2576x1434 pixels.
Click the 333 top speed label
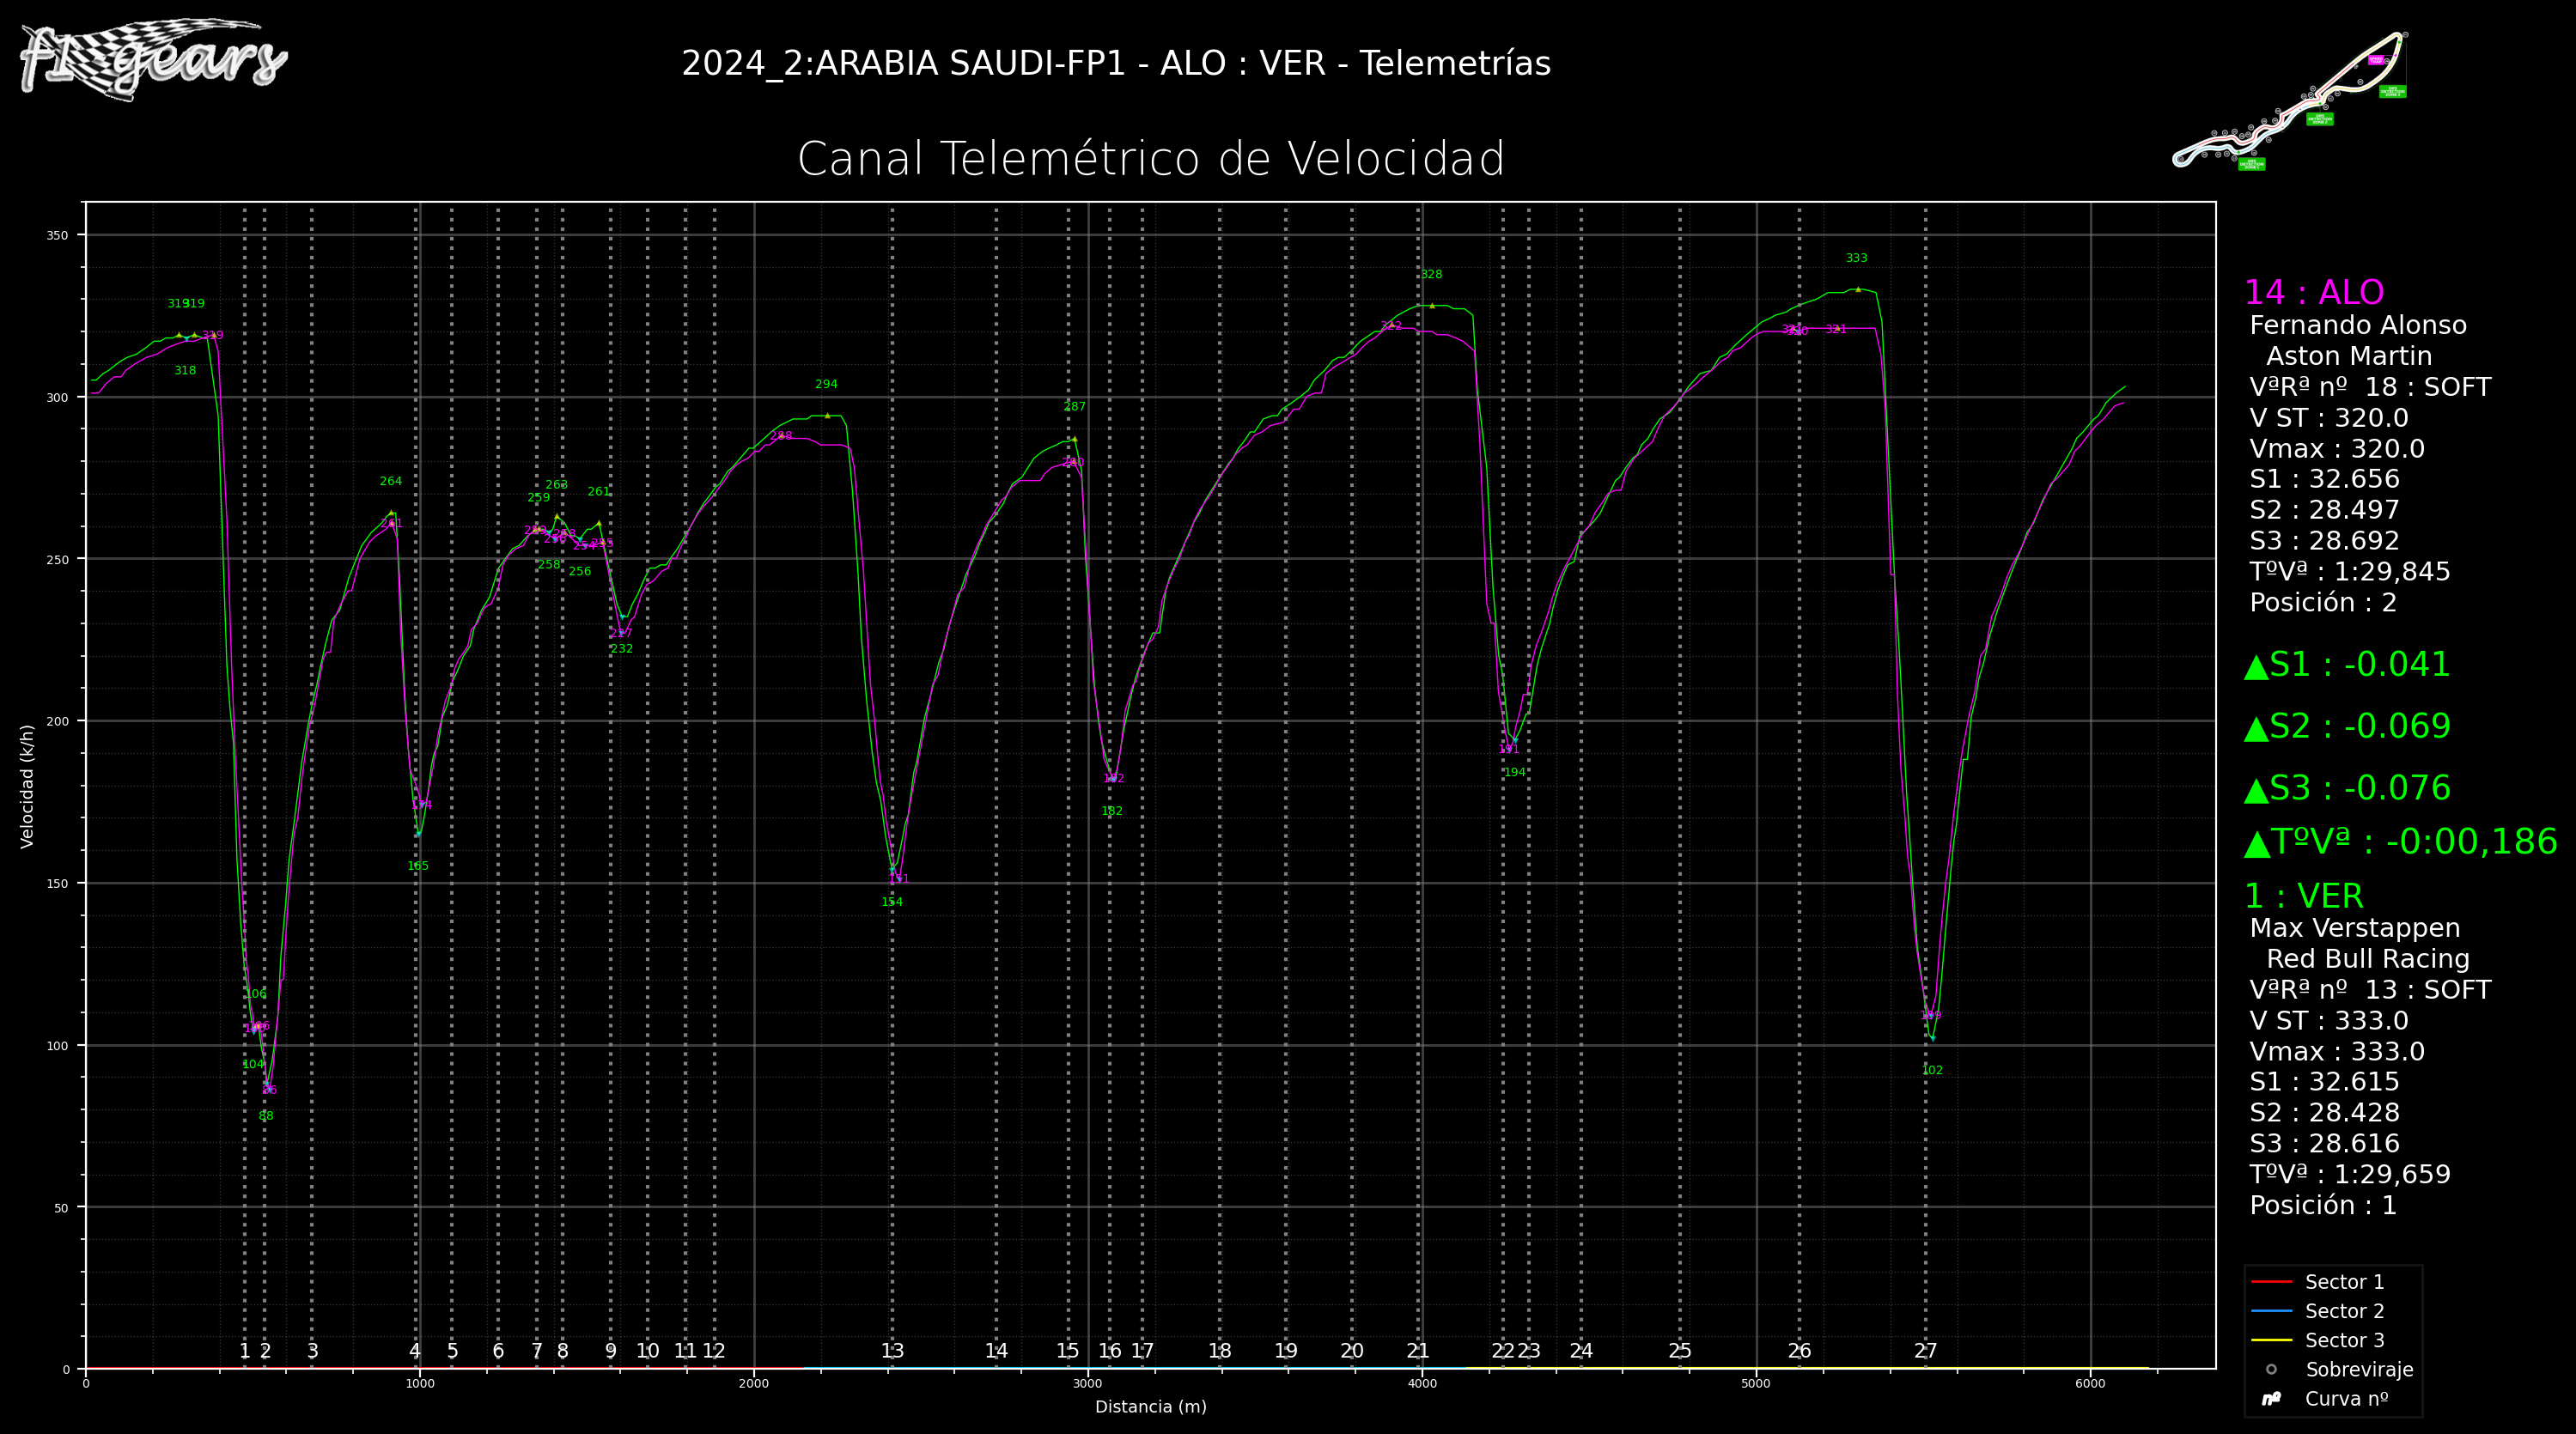coord(1856,258)
